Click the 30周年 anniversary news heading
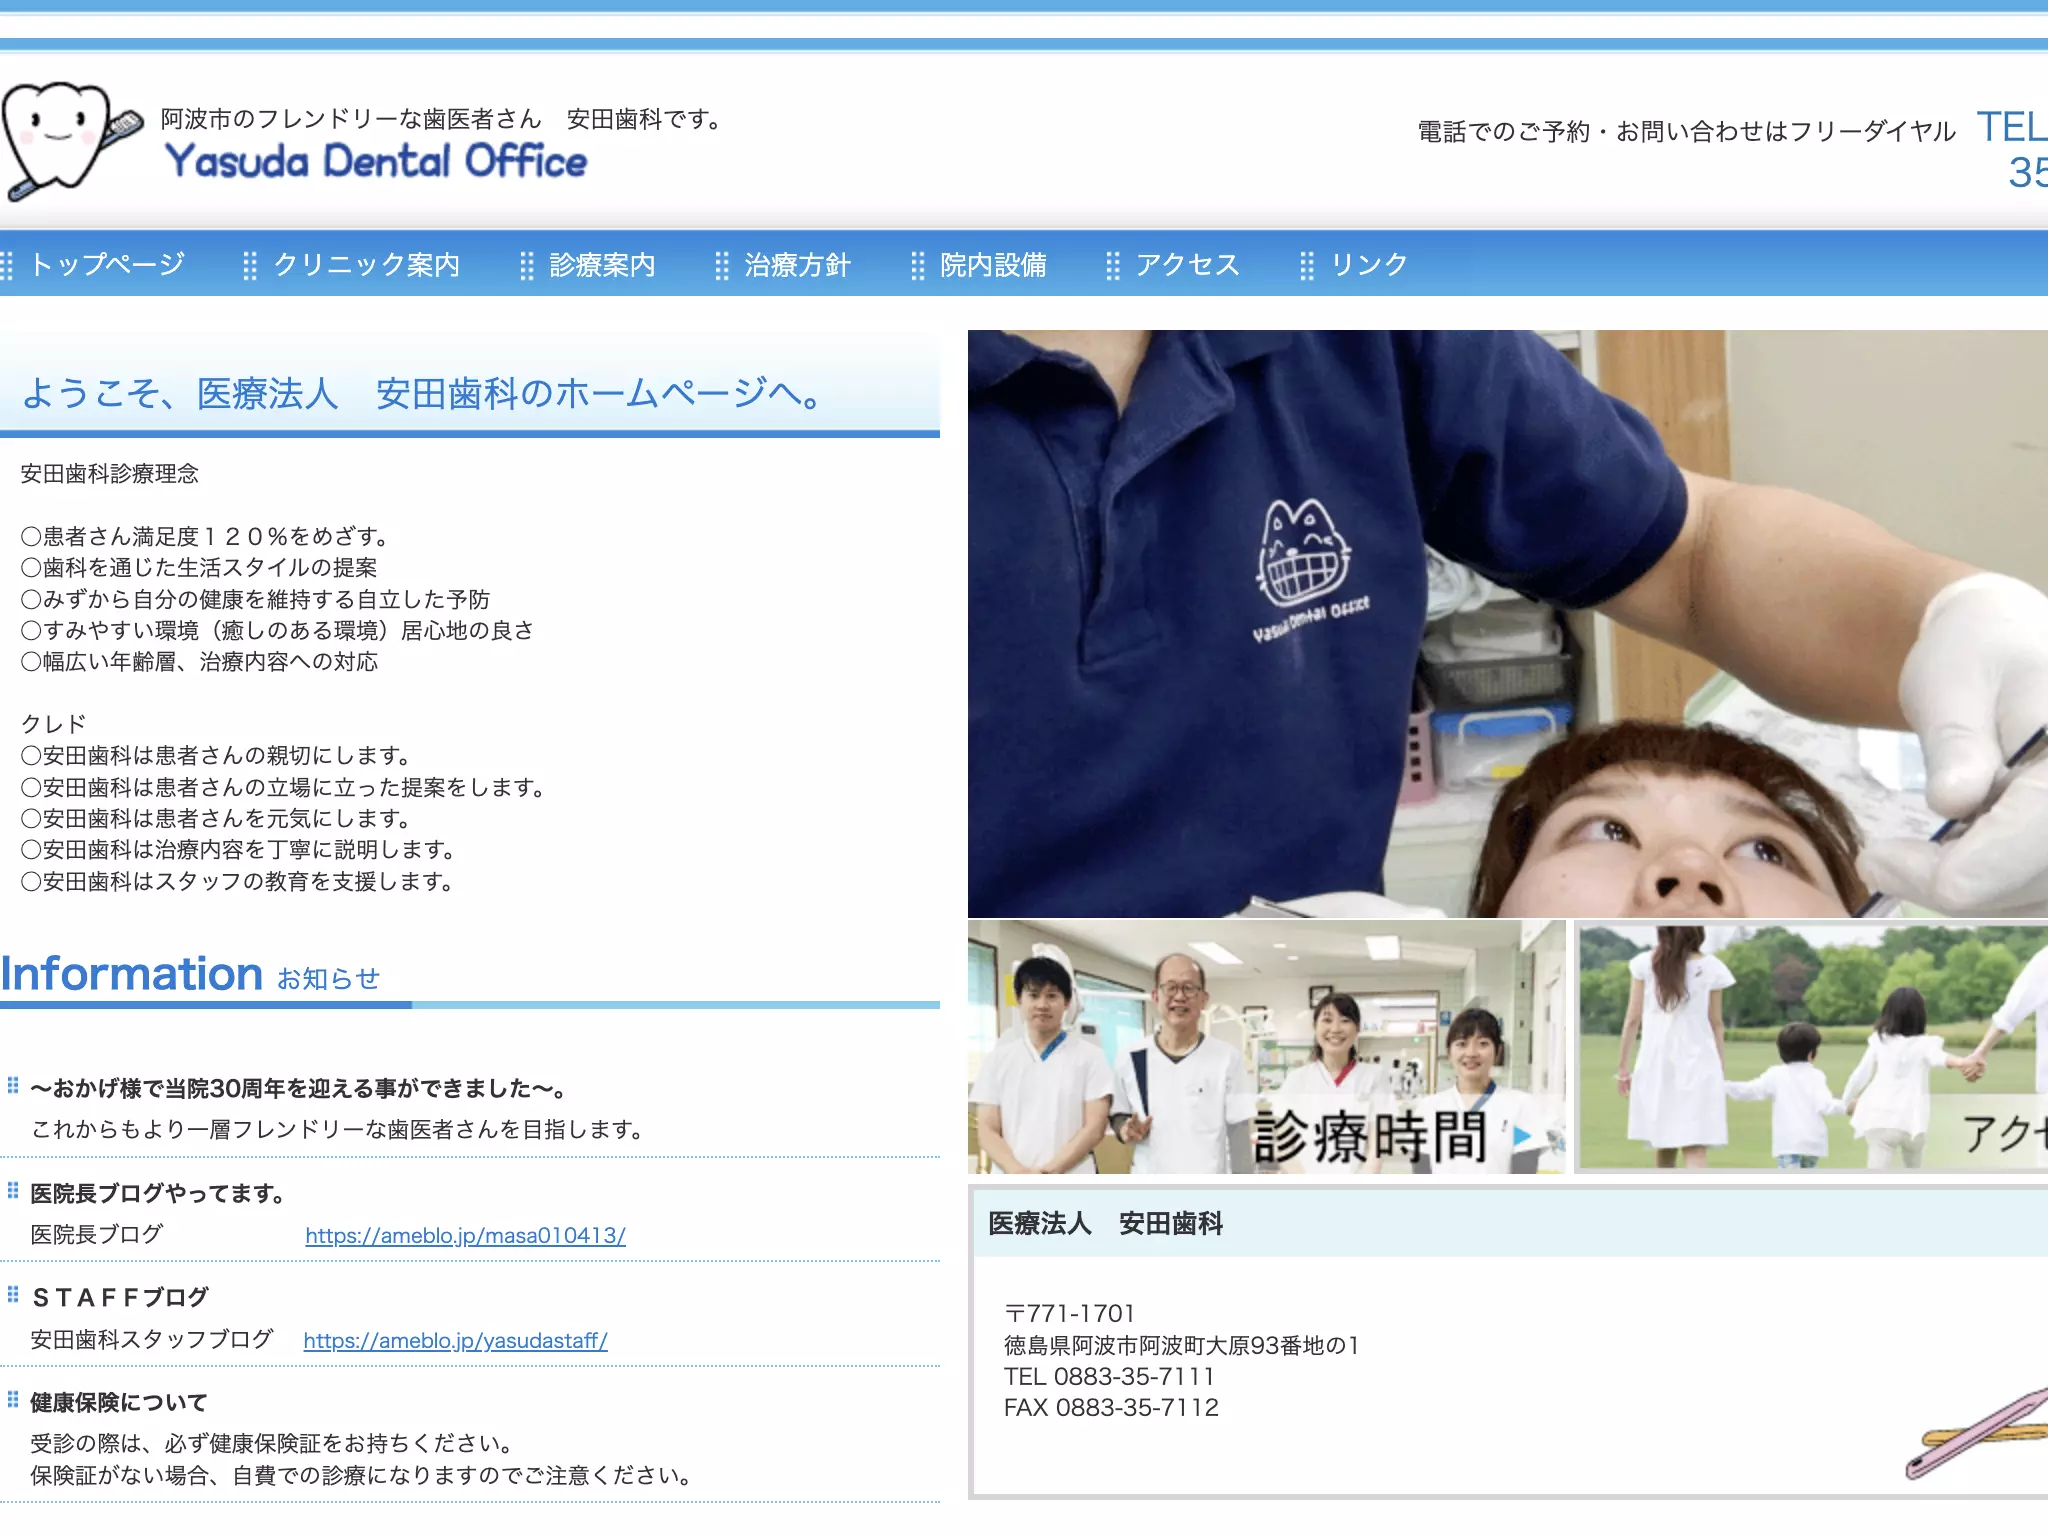This screenshot has width=2048, height=1536. pyautogui.click(x=299, y=1089)
